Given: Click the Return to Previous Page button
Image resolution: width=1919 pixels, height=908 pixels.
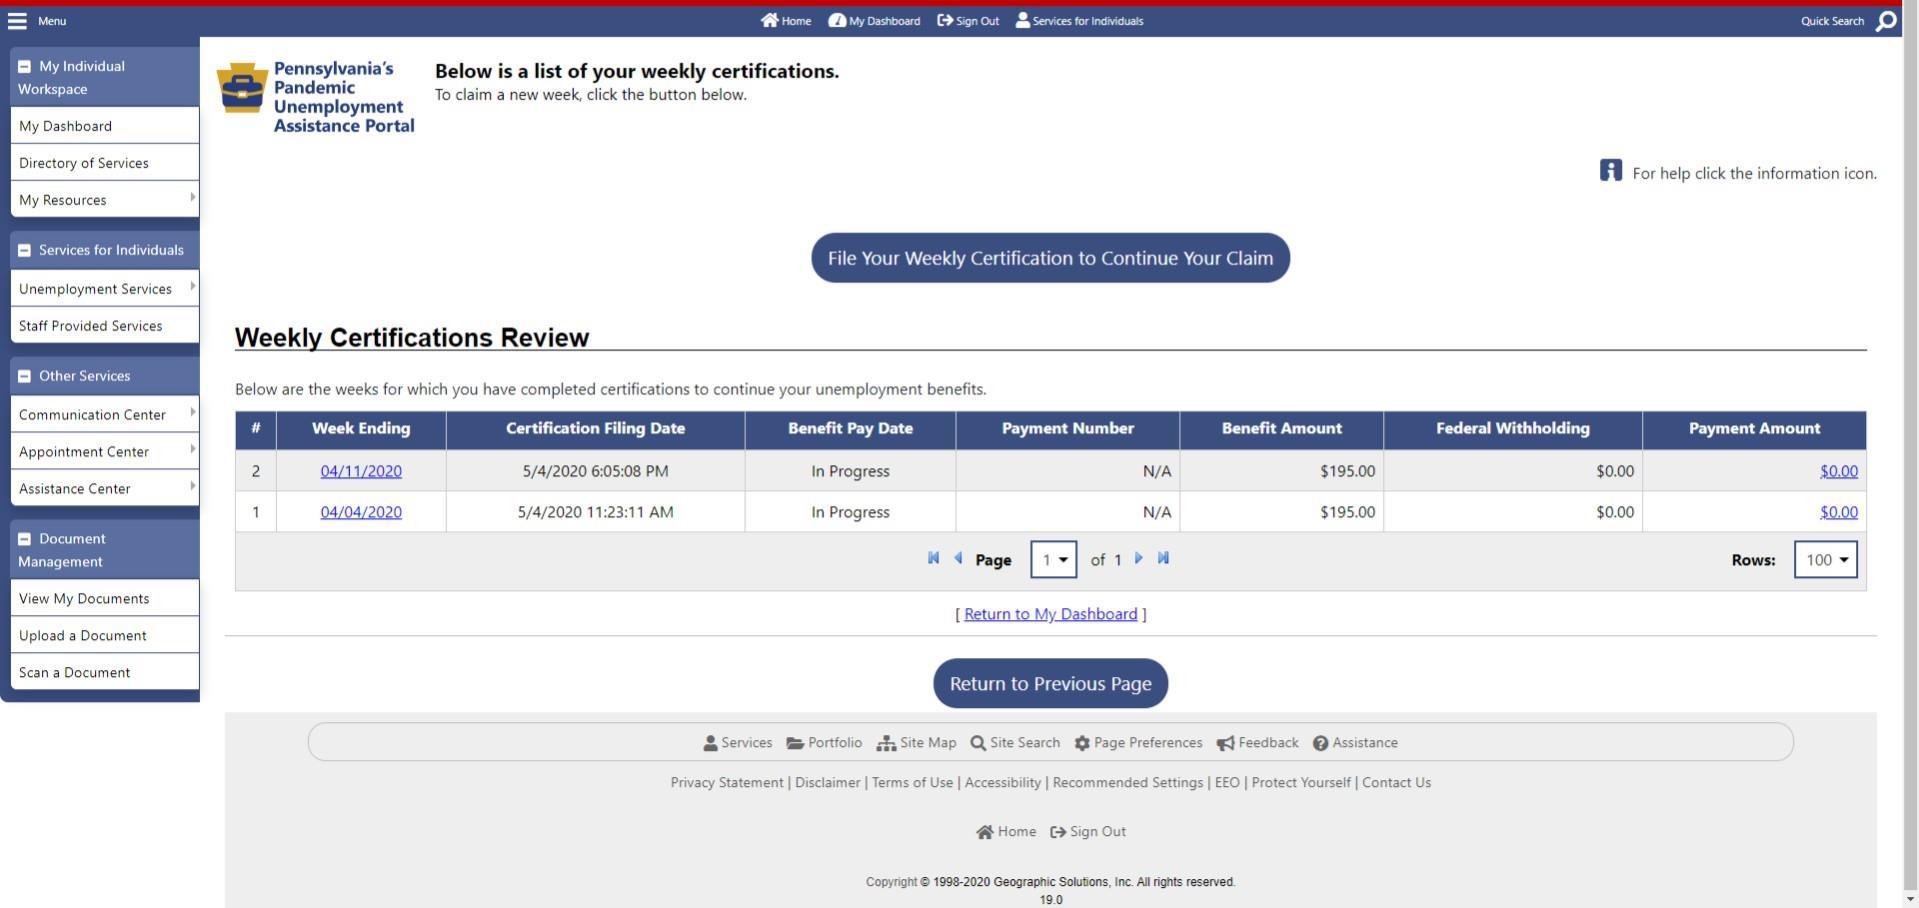Looking at the screenshot, I should click(x=1050, y=684).
